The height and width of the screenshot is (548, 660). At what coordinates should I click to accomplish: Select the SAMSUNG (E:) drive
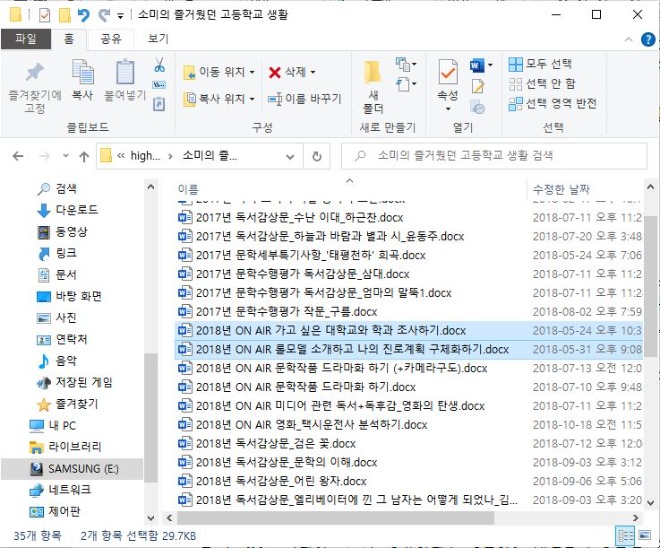pyautogui.click(x=72, y=468)
